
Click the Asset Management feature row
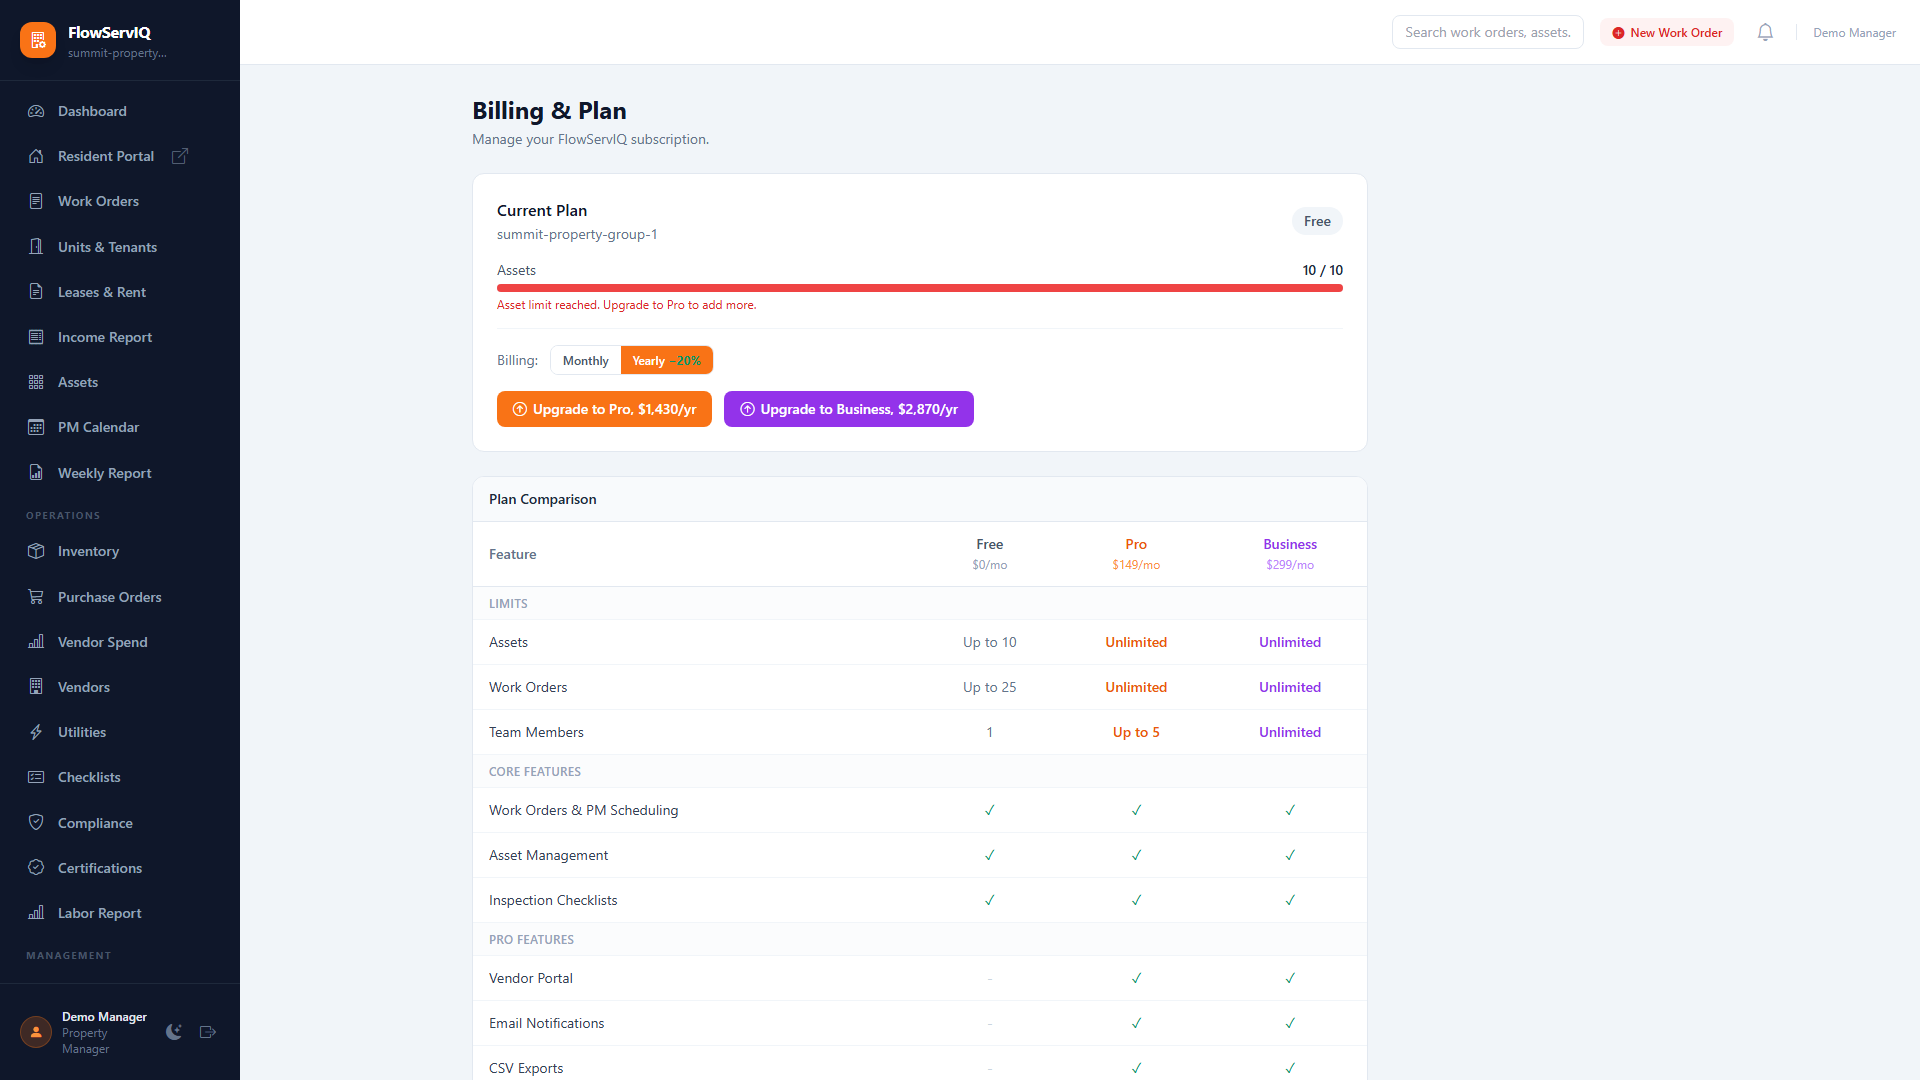tap(920, 855)
